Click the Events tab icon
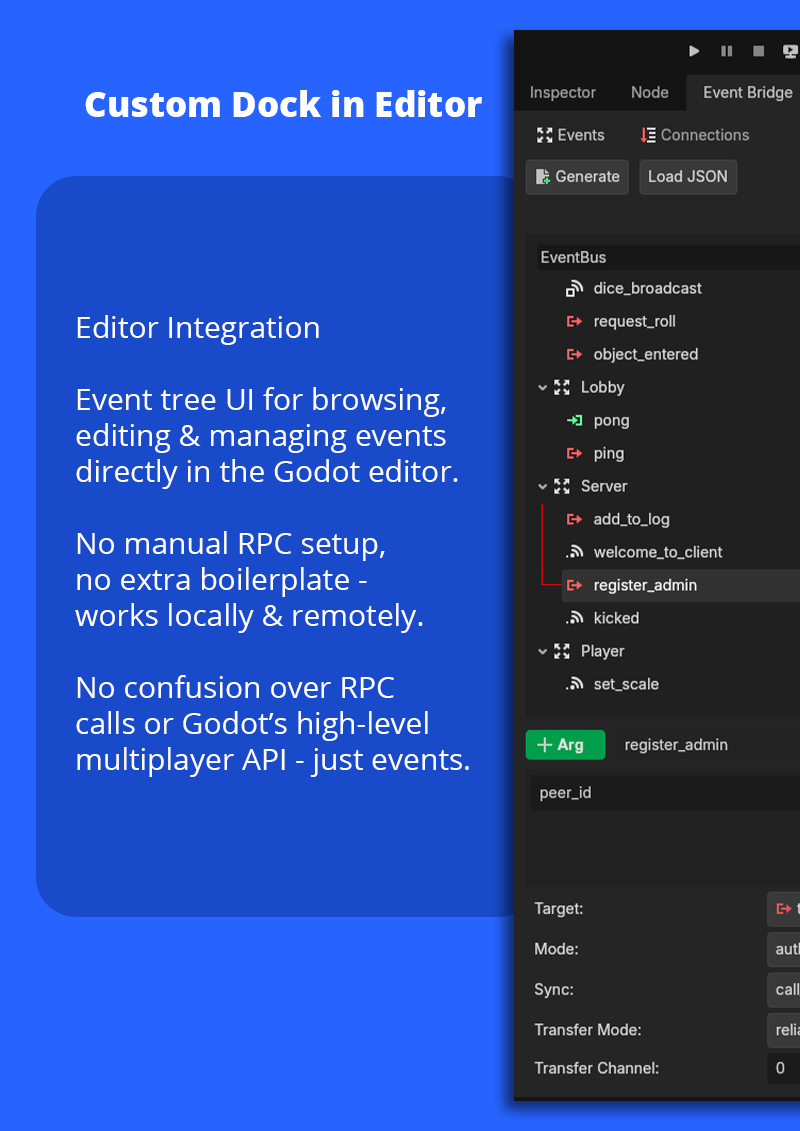800x1131 pixels. coord(545,135)
